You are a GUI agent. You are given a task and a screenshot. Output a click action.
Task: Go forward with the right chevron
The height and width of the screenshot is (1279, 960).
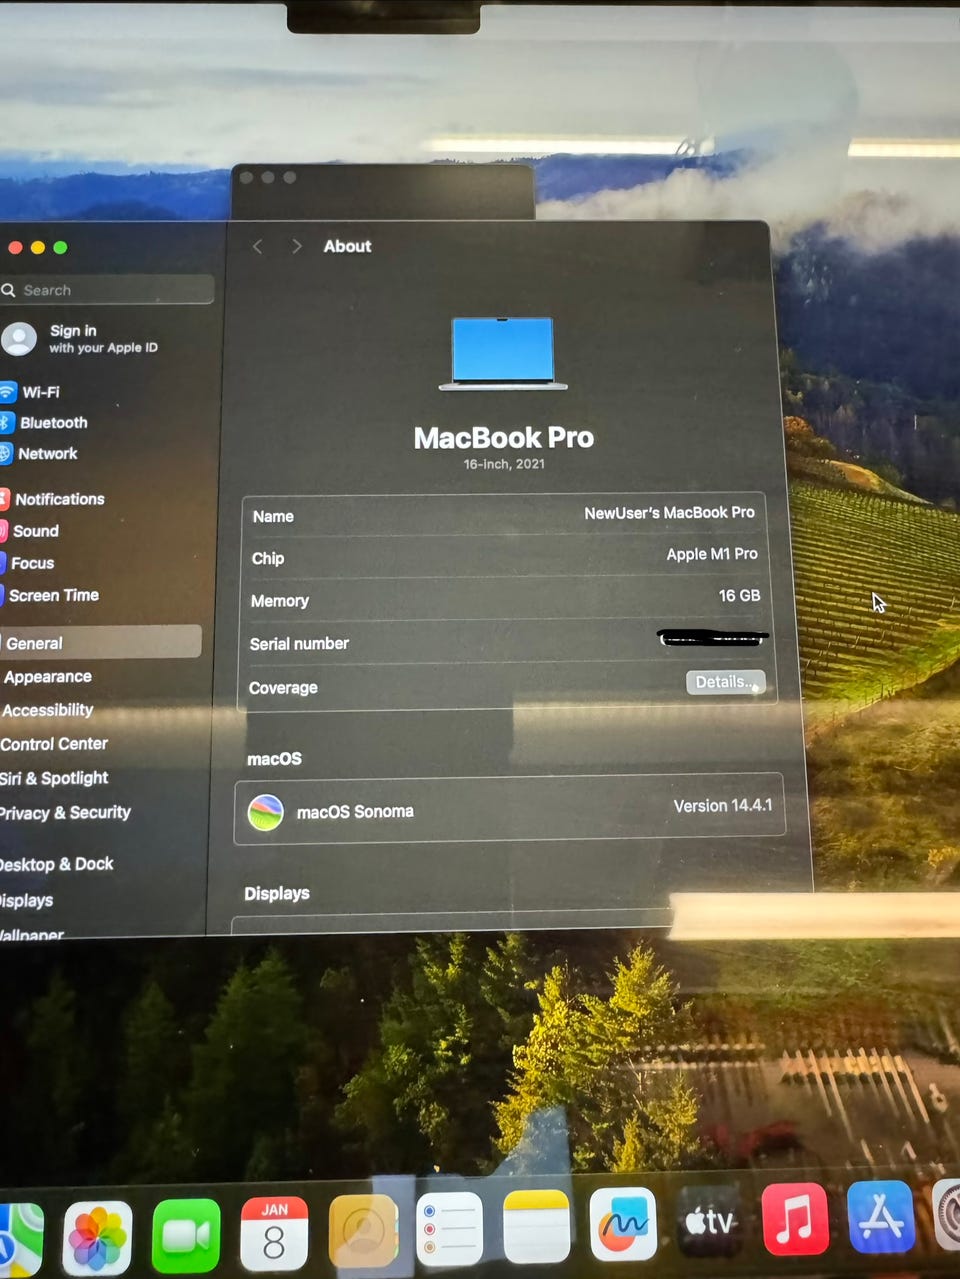296,246
